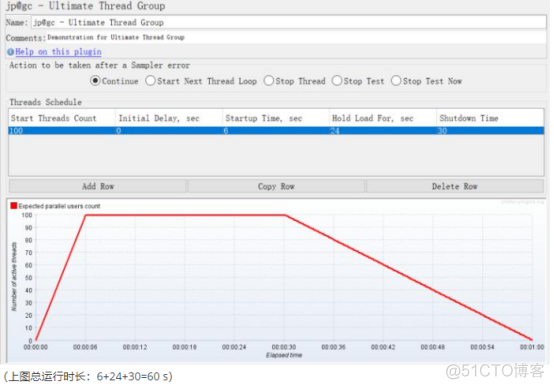Click the Copy Row button
The image size is (554, 389).
click(x=276, y=186)
